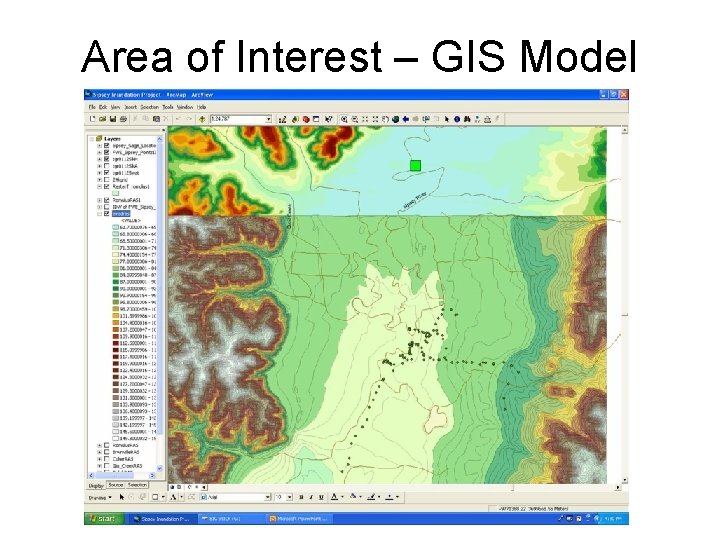This screenshot has width=720, height=540.
Task: Switch to the Display tab
Action: (96, 485)
